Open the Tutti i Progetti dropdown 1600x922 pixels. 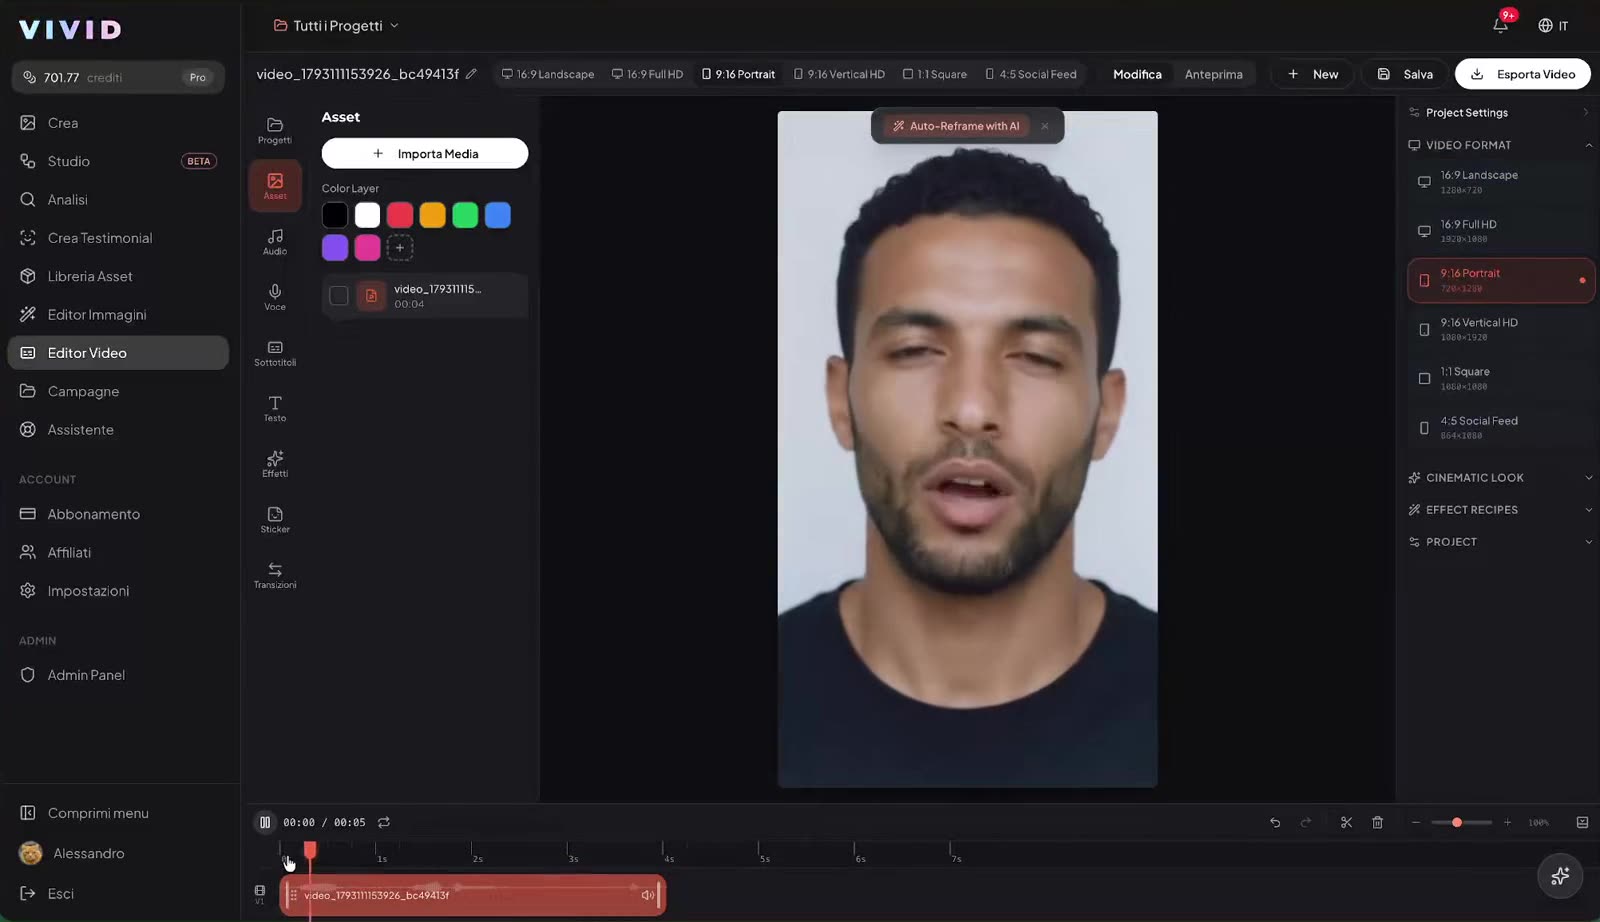pos(336,25)
